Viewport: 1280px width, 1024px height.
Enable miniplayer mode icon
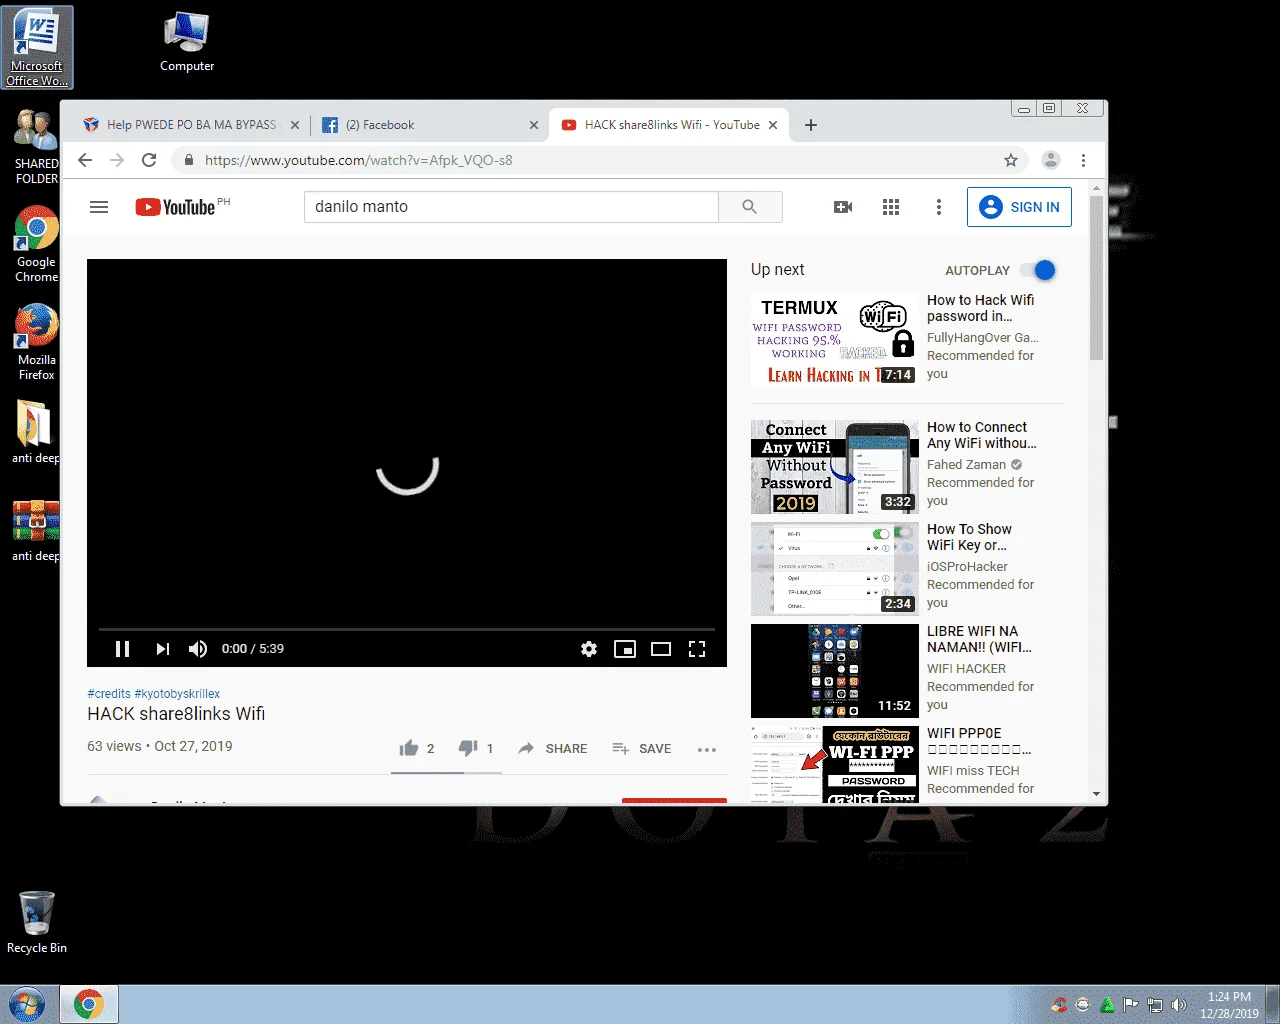[x=625, y=649]
